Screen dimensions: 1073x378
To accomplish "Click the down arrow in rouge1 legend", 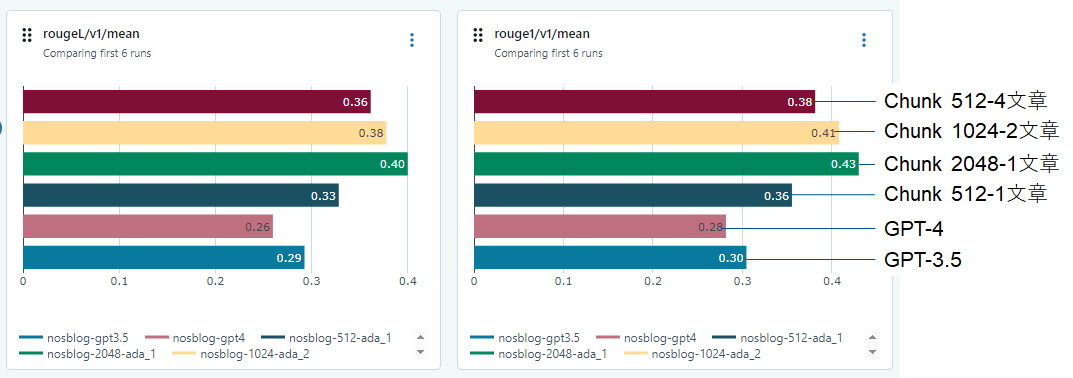I will pos(872,352).
